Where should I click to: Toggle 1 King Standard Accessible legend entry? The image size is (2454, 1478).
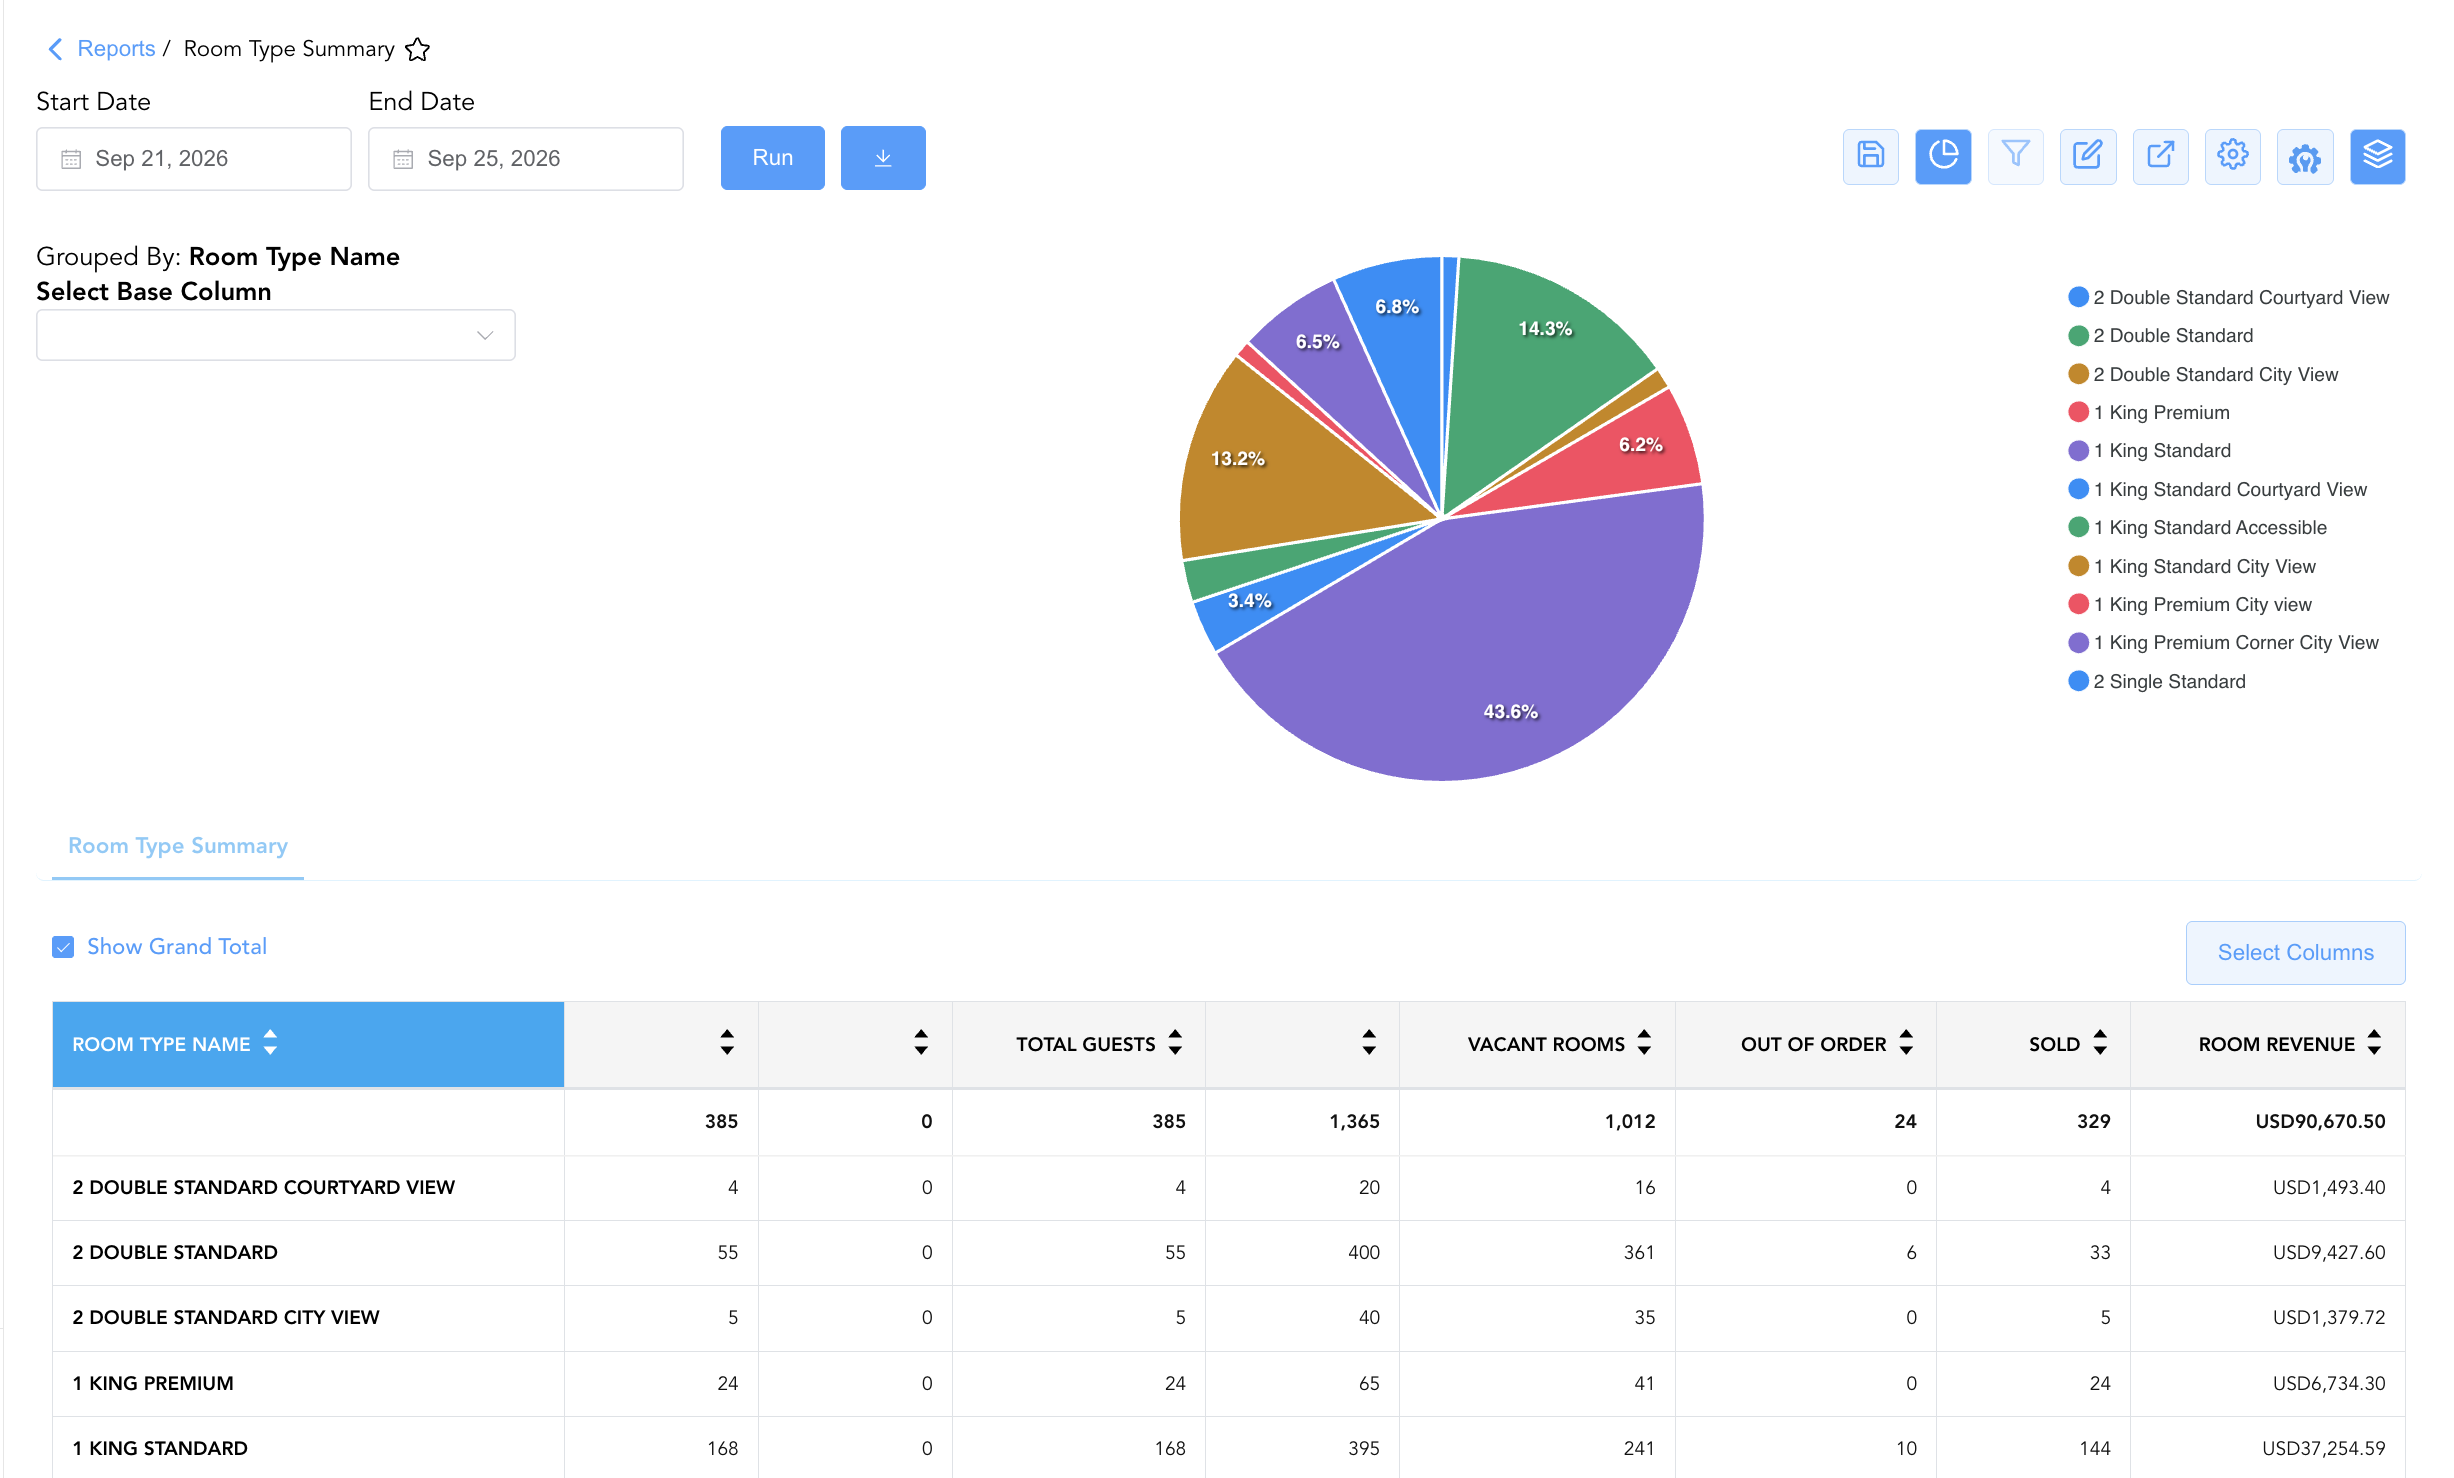coord(2198,527)
